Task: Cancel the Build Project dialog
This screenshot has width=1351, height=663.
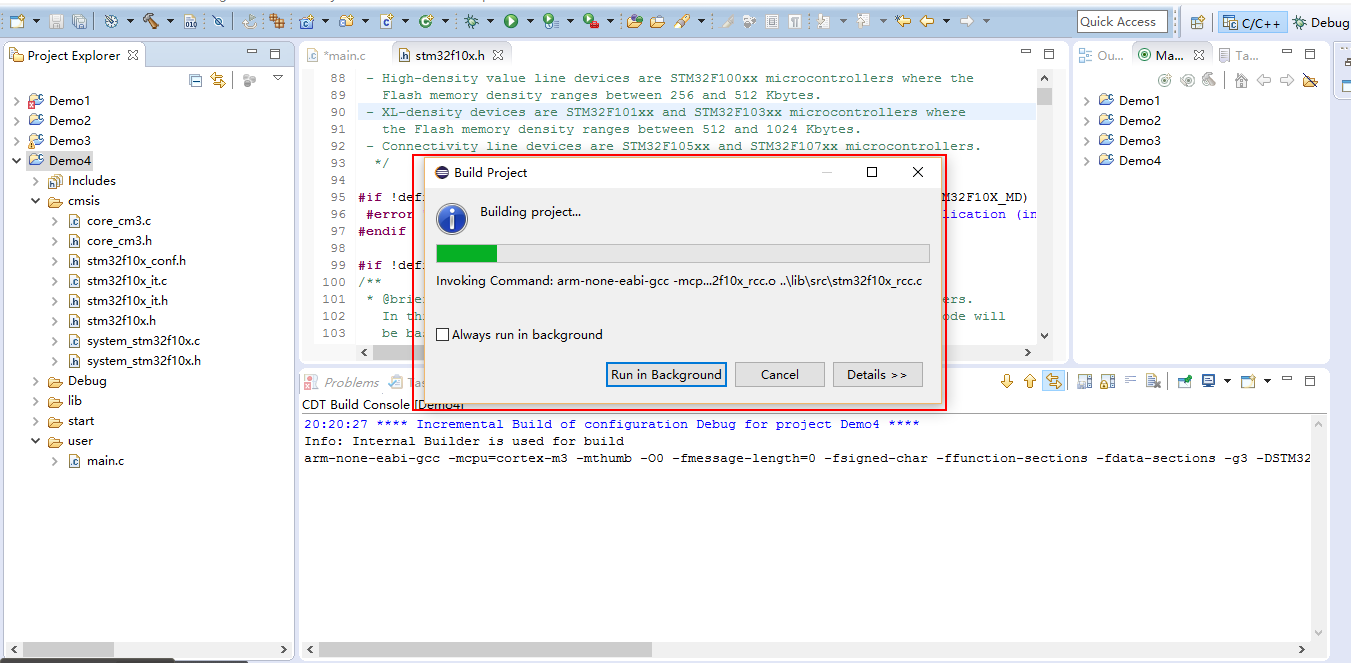Action: pos(780,374)
